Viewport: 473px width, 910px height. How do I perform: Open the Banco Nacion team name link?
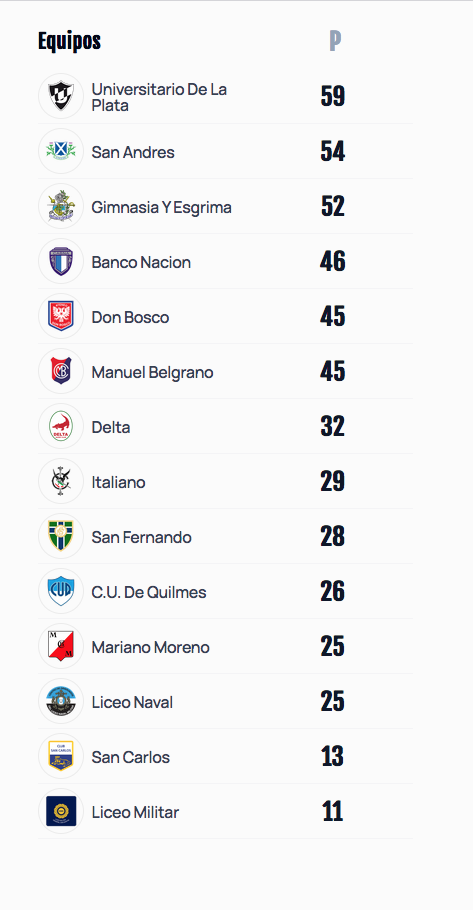[x=141, y=262]
